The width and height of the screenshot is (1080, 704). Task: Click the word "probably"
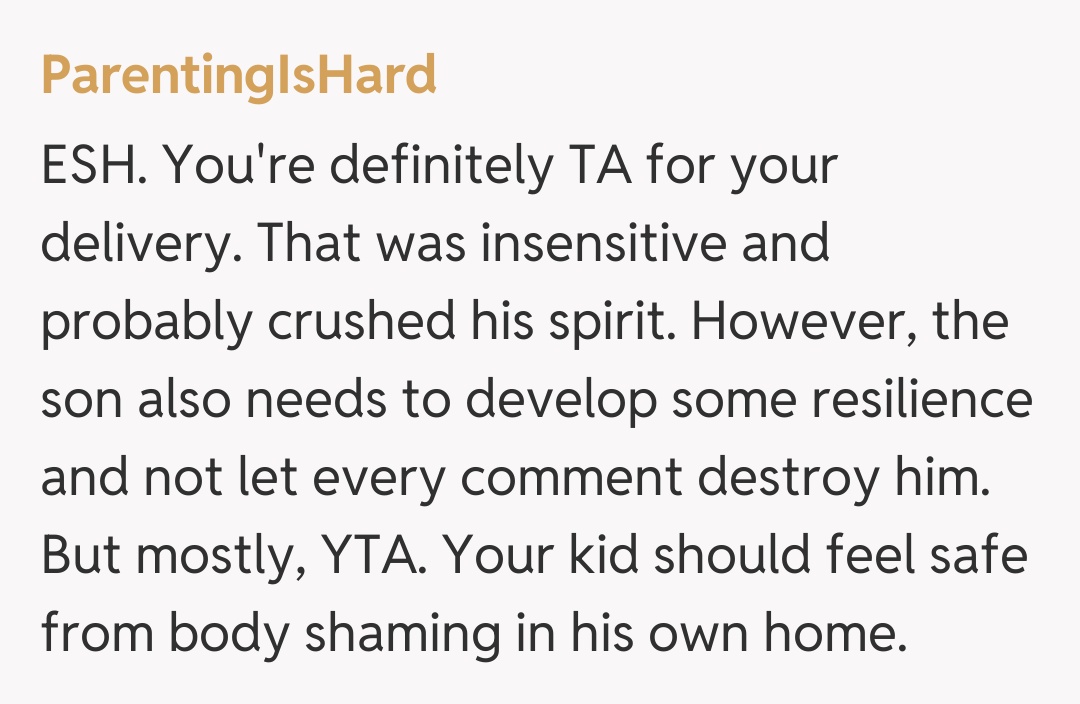tap(145, 324)
